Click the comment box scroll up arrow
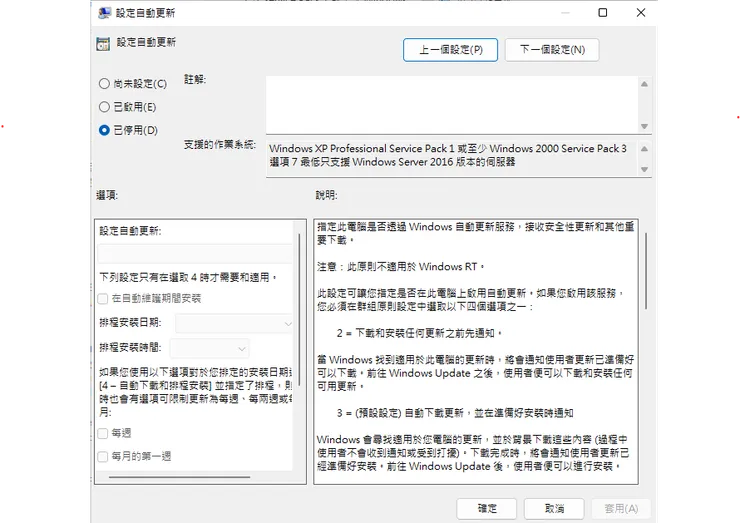740x523 pixels. pyautogui.click(x=644, y=84)
